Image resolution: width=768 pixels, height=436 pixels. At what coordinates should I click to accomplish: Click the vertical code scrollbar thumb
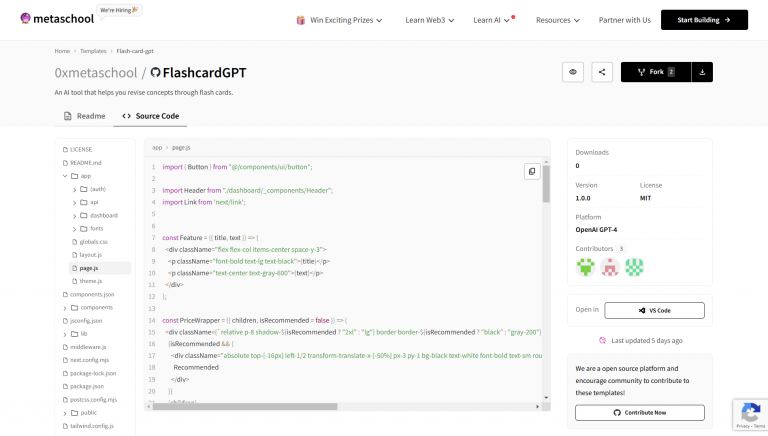[546, 184]
